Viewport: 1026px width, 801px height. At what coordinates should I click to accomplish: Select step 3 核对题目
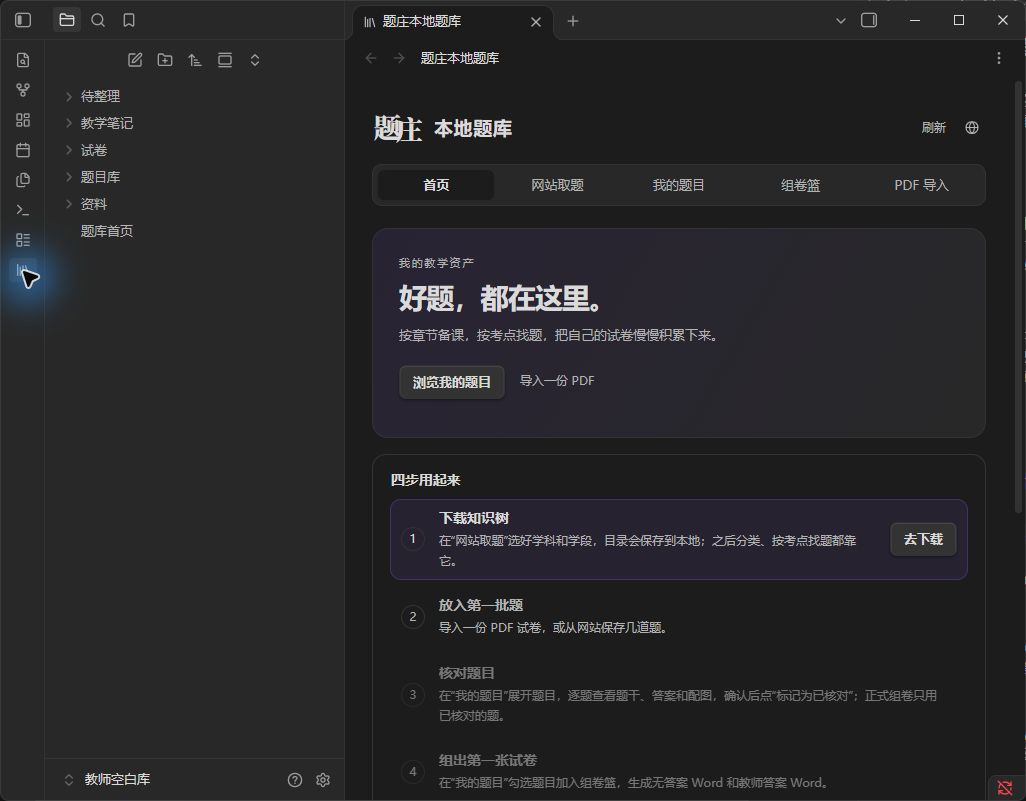(679, 694)
